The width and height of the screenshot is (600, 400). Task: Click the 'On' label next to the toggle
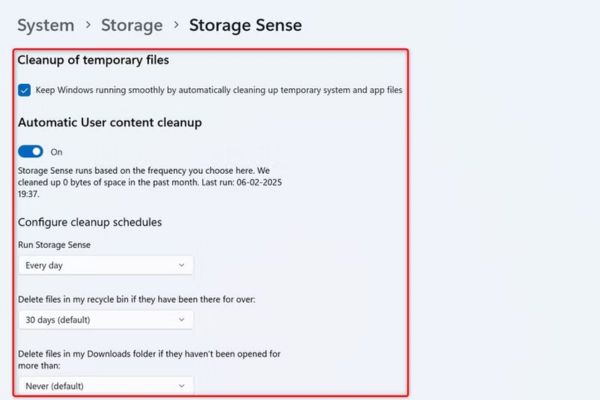tap(56, 152)
